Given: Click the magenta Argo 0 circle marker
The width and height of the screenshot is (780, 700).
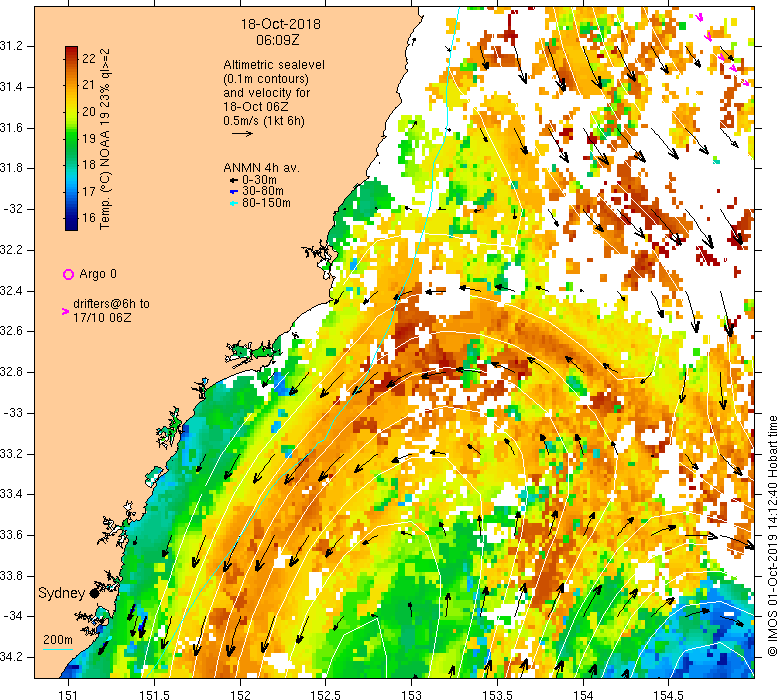Looking at the screenshot, I should tap(68, 274).
